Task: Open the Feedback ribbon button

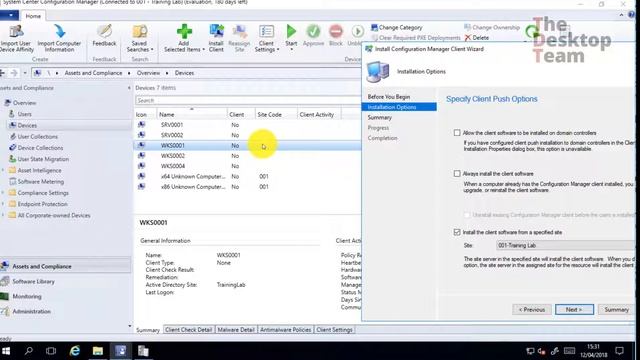Action: (x=104, y=35)
